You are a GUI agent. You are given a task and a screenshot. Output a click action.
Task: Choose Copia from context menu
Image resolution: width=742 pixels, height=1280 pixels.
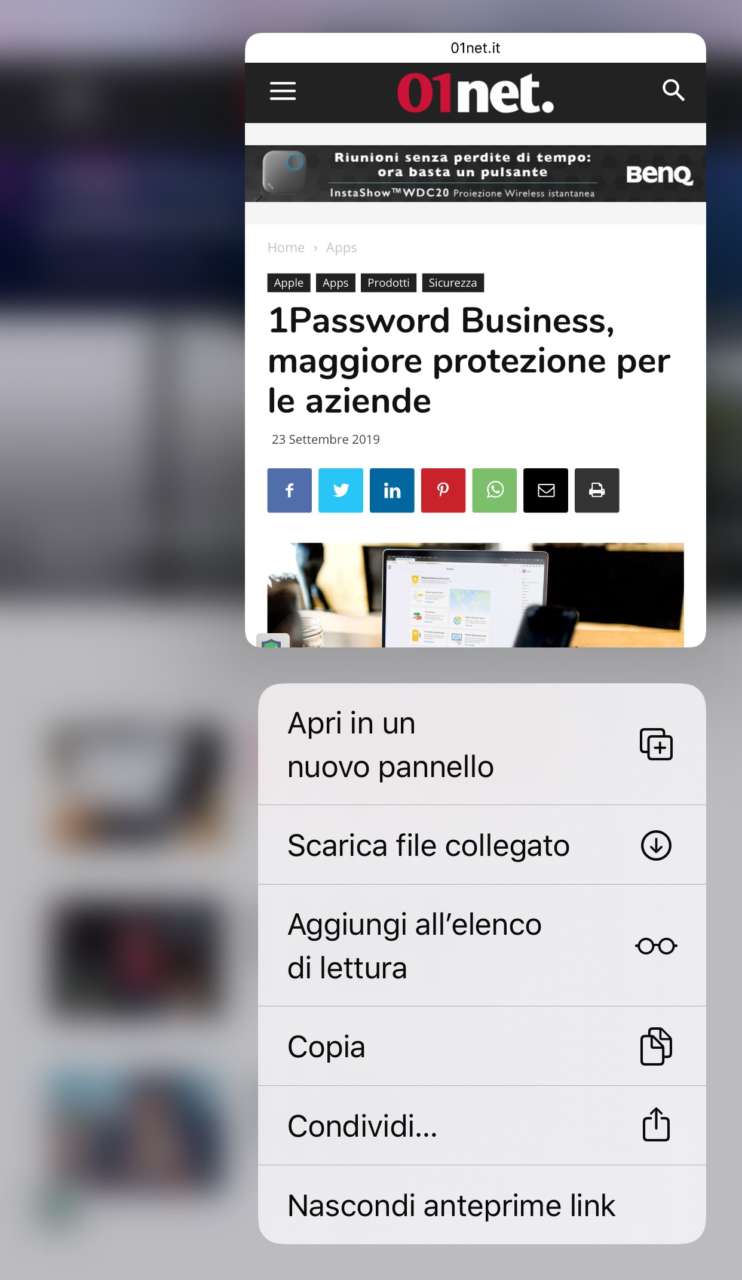[482, 1047]
